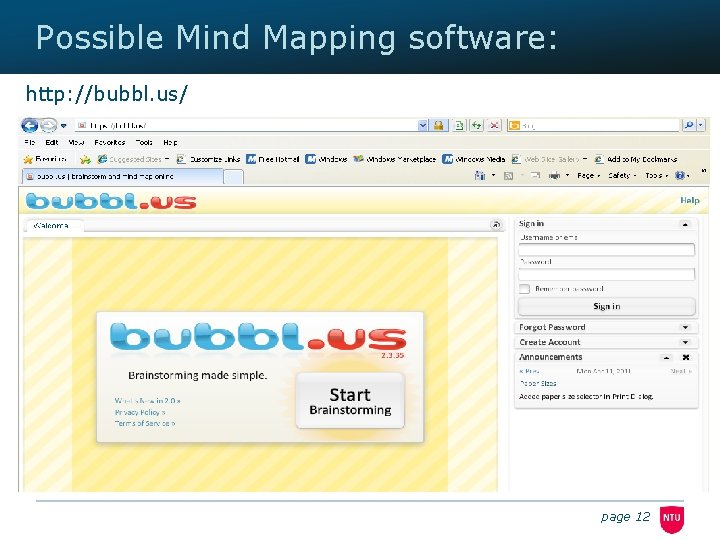Click the browser Back arrow button

[x=30, y=125]
